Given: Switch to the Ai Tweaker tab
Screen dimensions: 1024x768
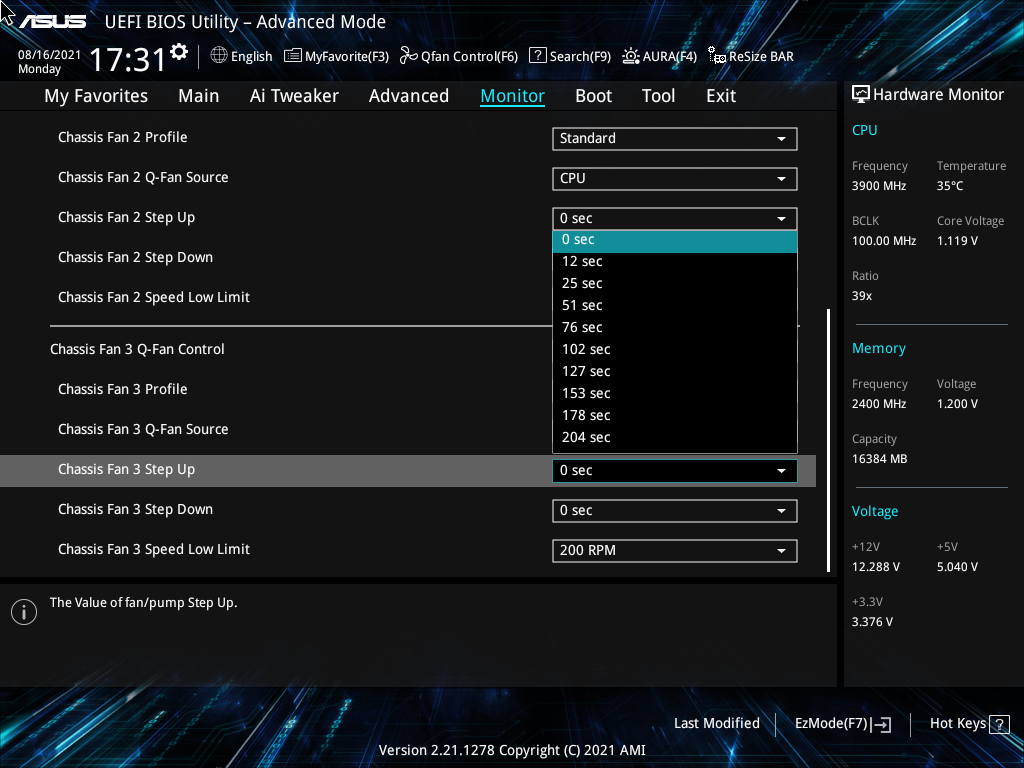Looking at the screenshot, I should [294, 96].
